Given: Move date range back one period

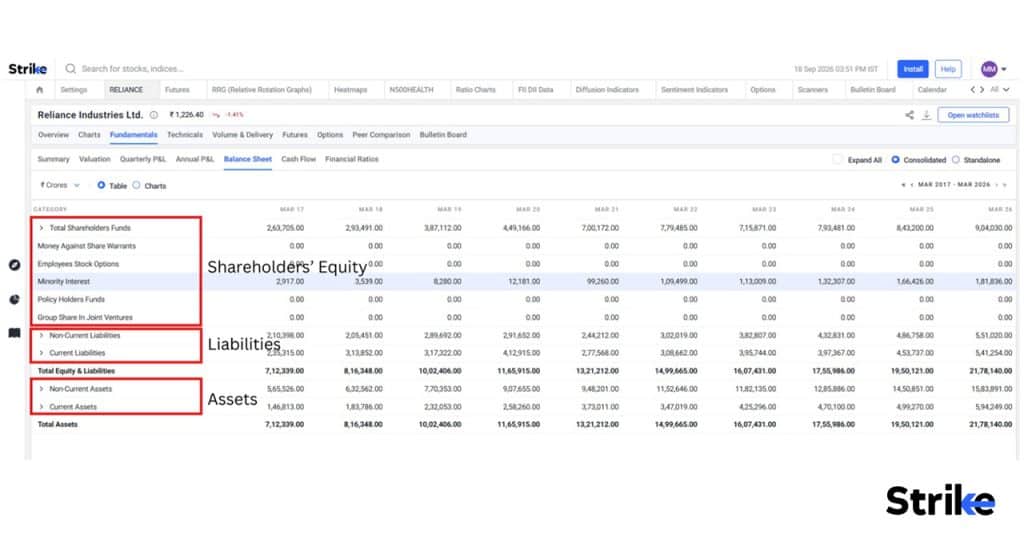Looking at the screenshot, I should tap(912, 185).
